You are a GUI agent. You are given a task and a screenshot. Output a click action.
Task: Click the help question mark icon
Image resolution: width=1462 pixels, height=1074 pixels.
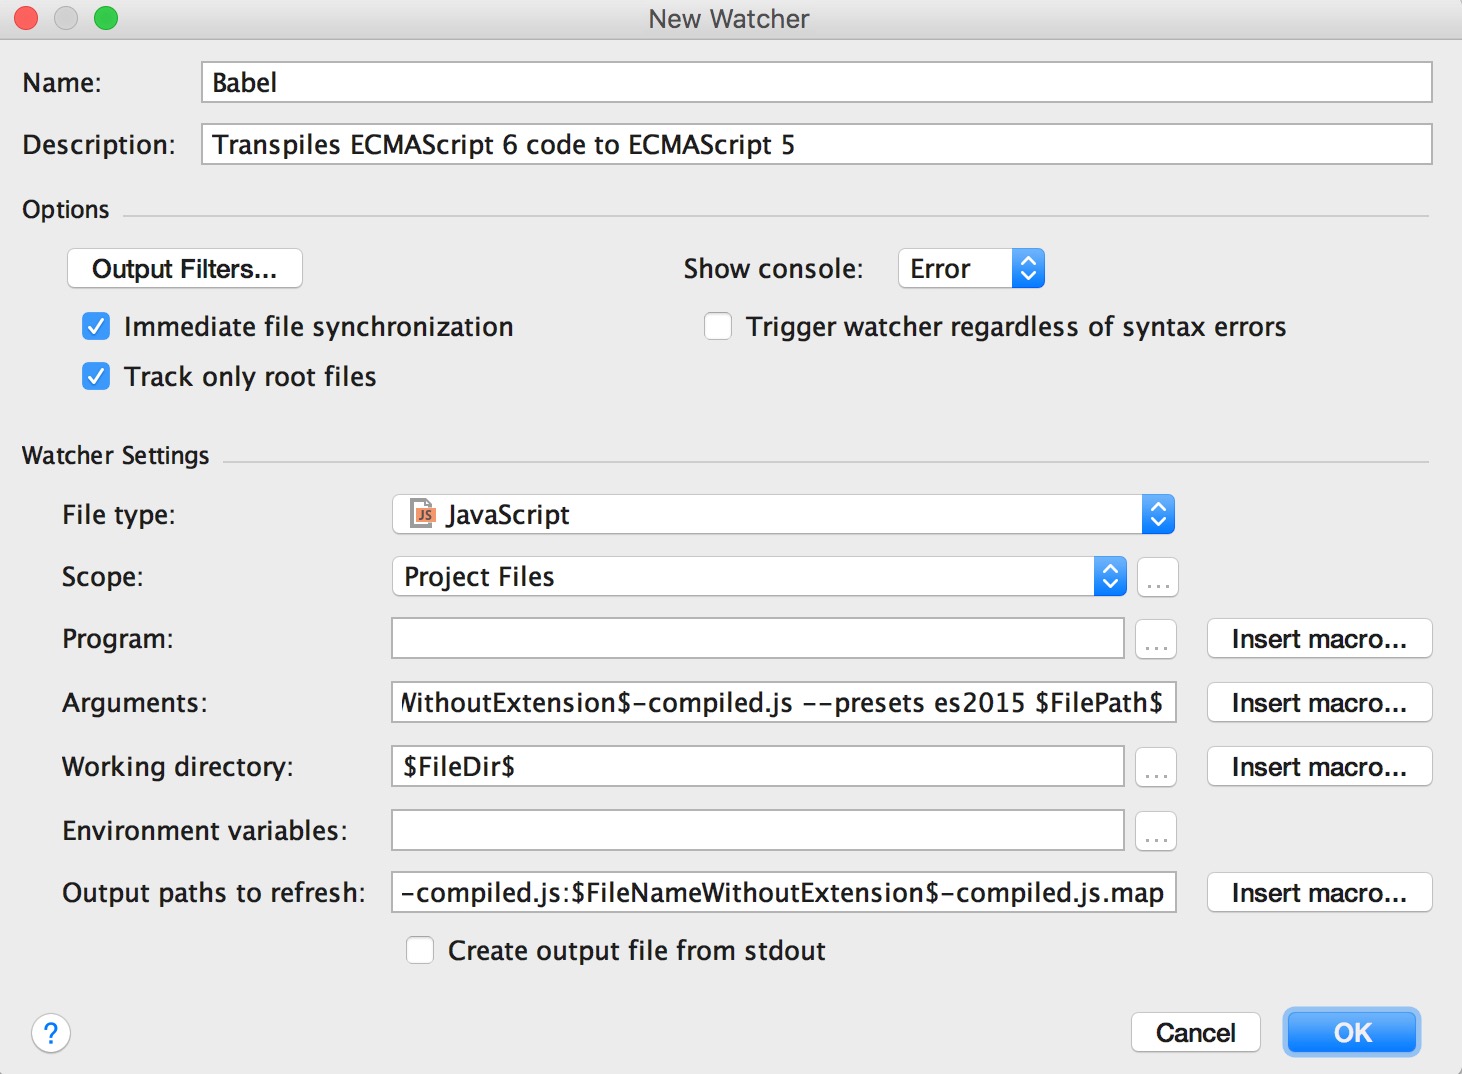click(x=51, y=1033)
